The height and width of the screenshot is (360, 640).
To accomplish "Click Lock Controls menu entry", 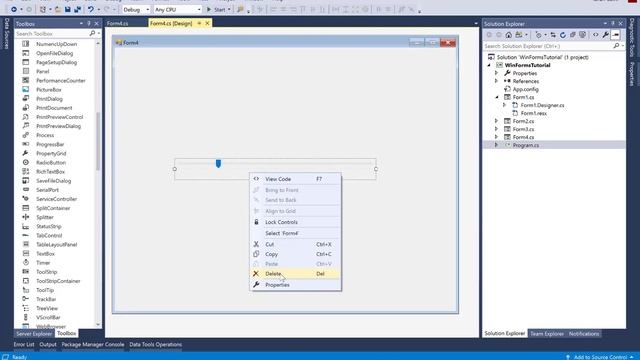I will [295, 222].
